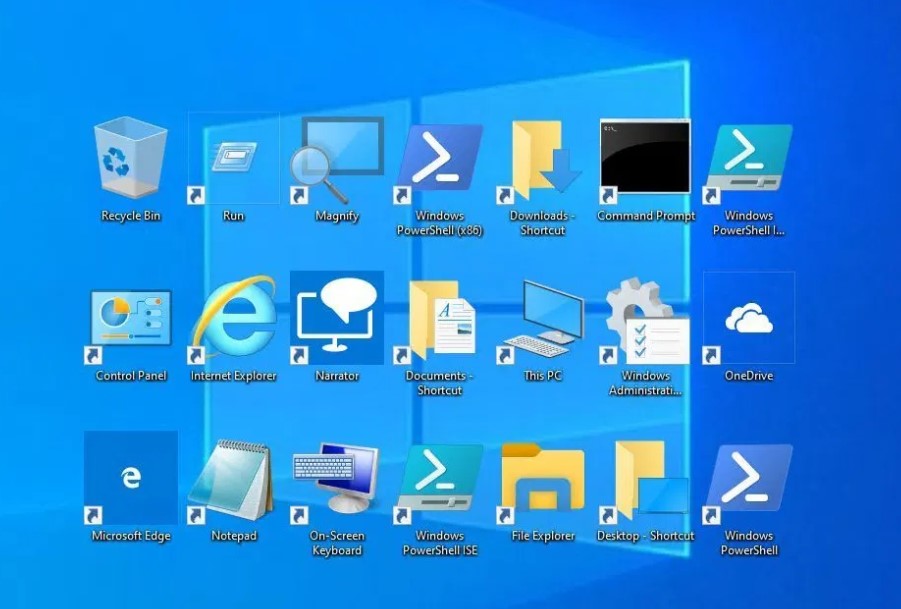Select the Magnify shortcut icon
901x609 pixels.
click(337, 160)
